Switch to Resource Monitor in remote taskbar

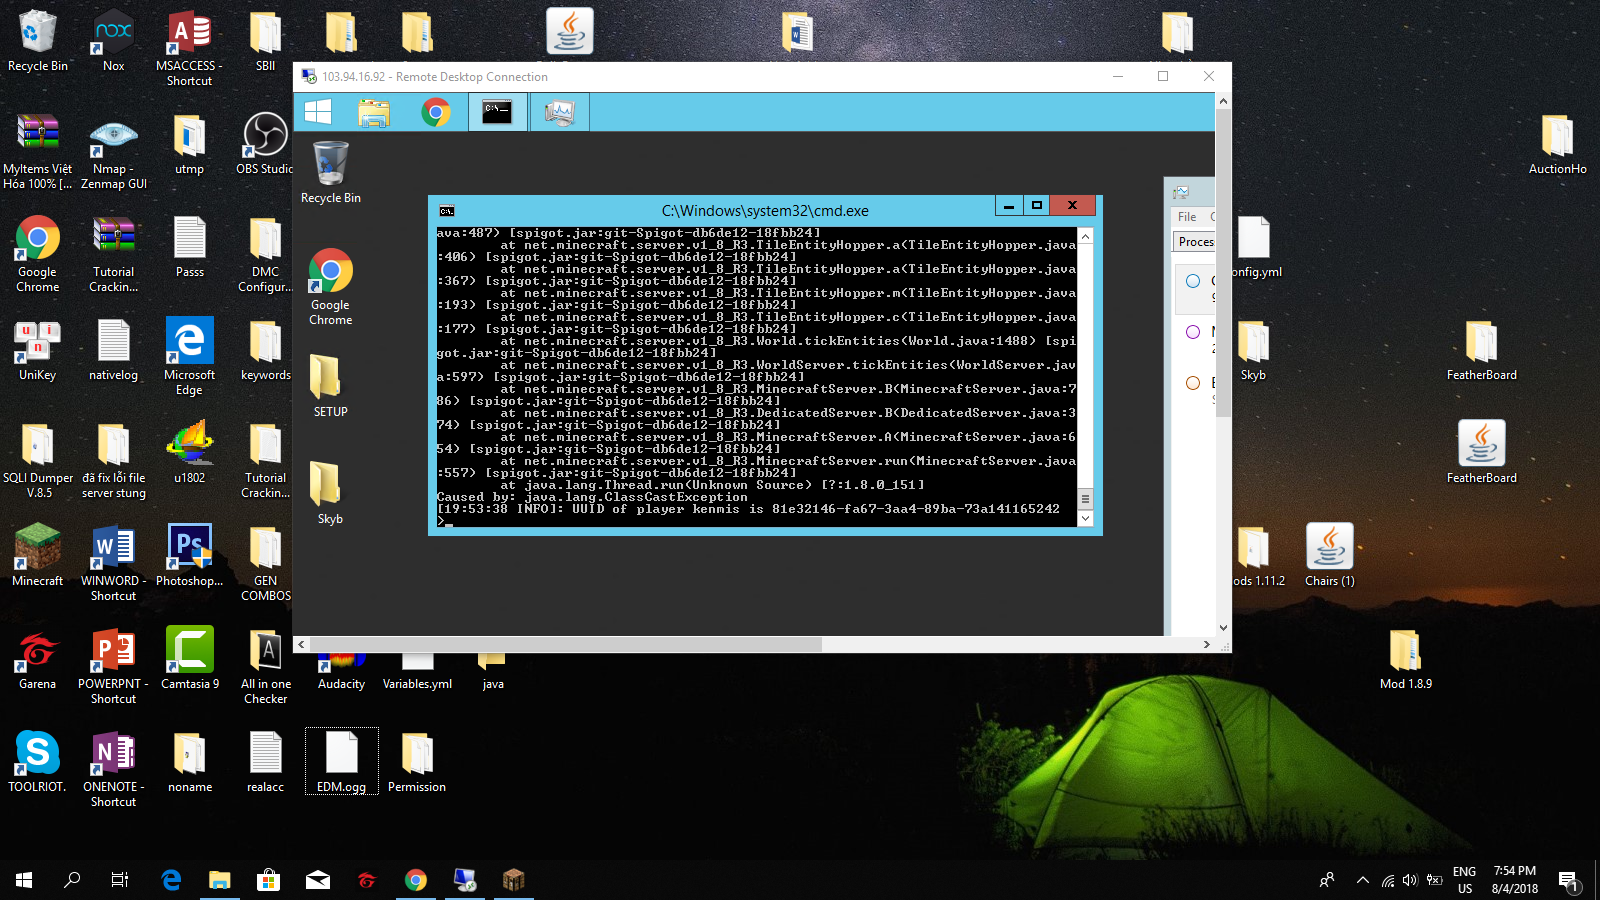click(559, 112)
